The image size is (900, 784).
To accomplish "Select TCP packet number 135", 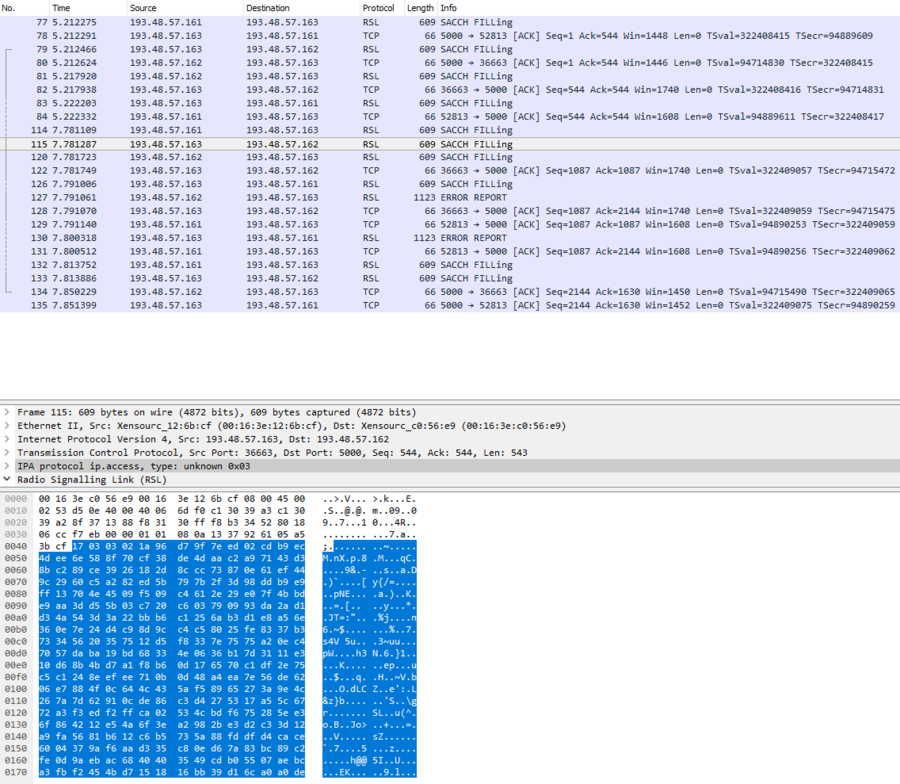I will click(450, 305).
